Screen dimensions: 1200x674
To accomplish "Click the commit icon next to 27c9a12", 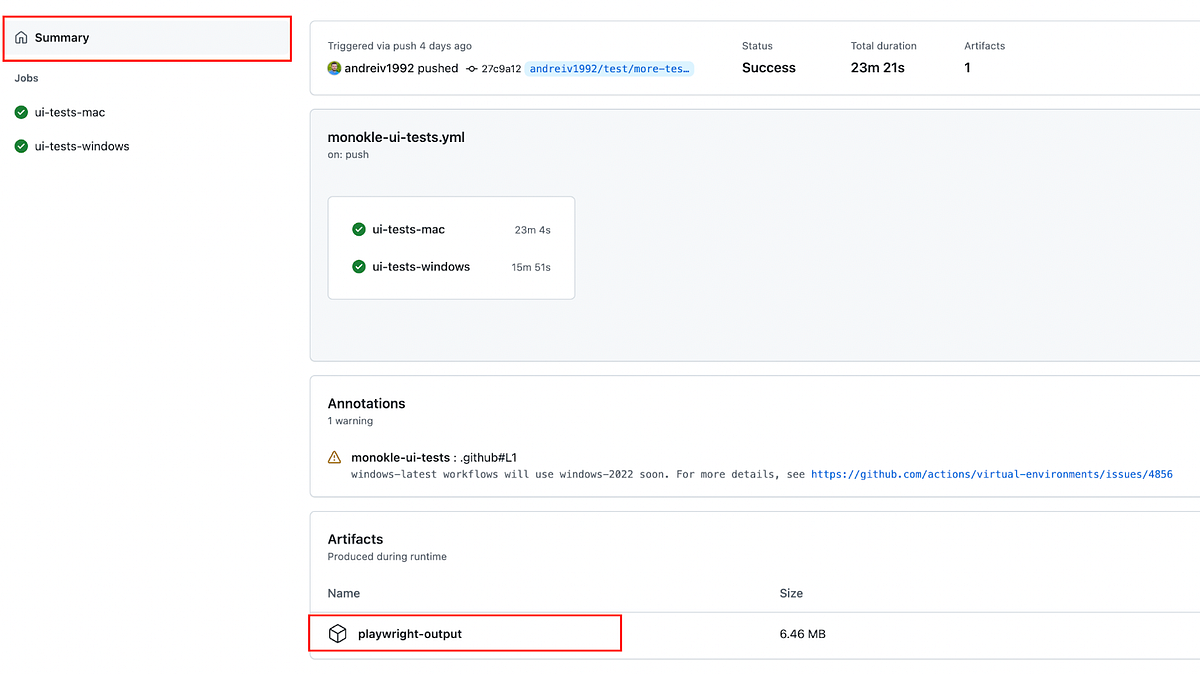I will pyautogui.click(x=471, y=69).
